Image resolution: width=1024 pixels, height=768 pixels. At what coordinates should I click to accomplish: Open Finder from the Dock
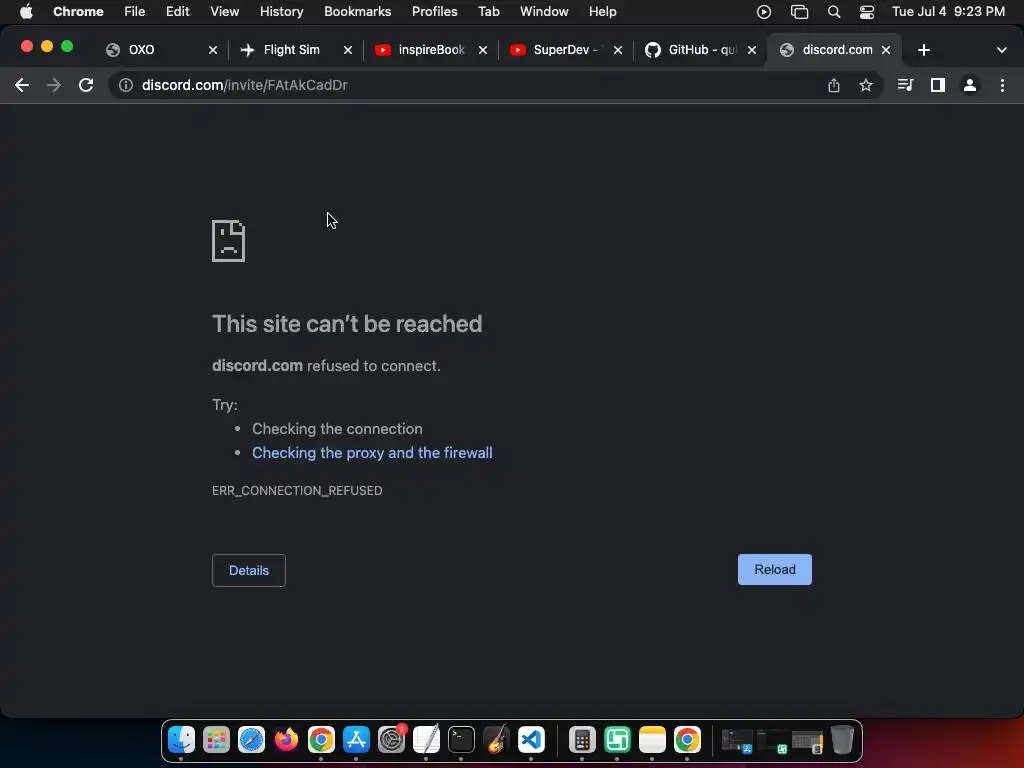(x=181, y=740)
